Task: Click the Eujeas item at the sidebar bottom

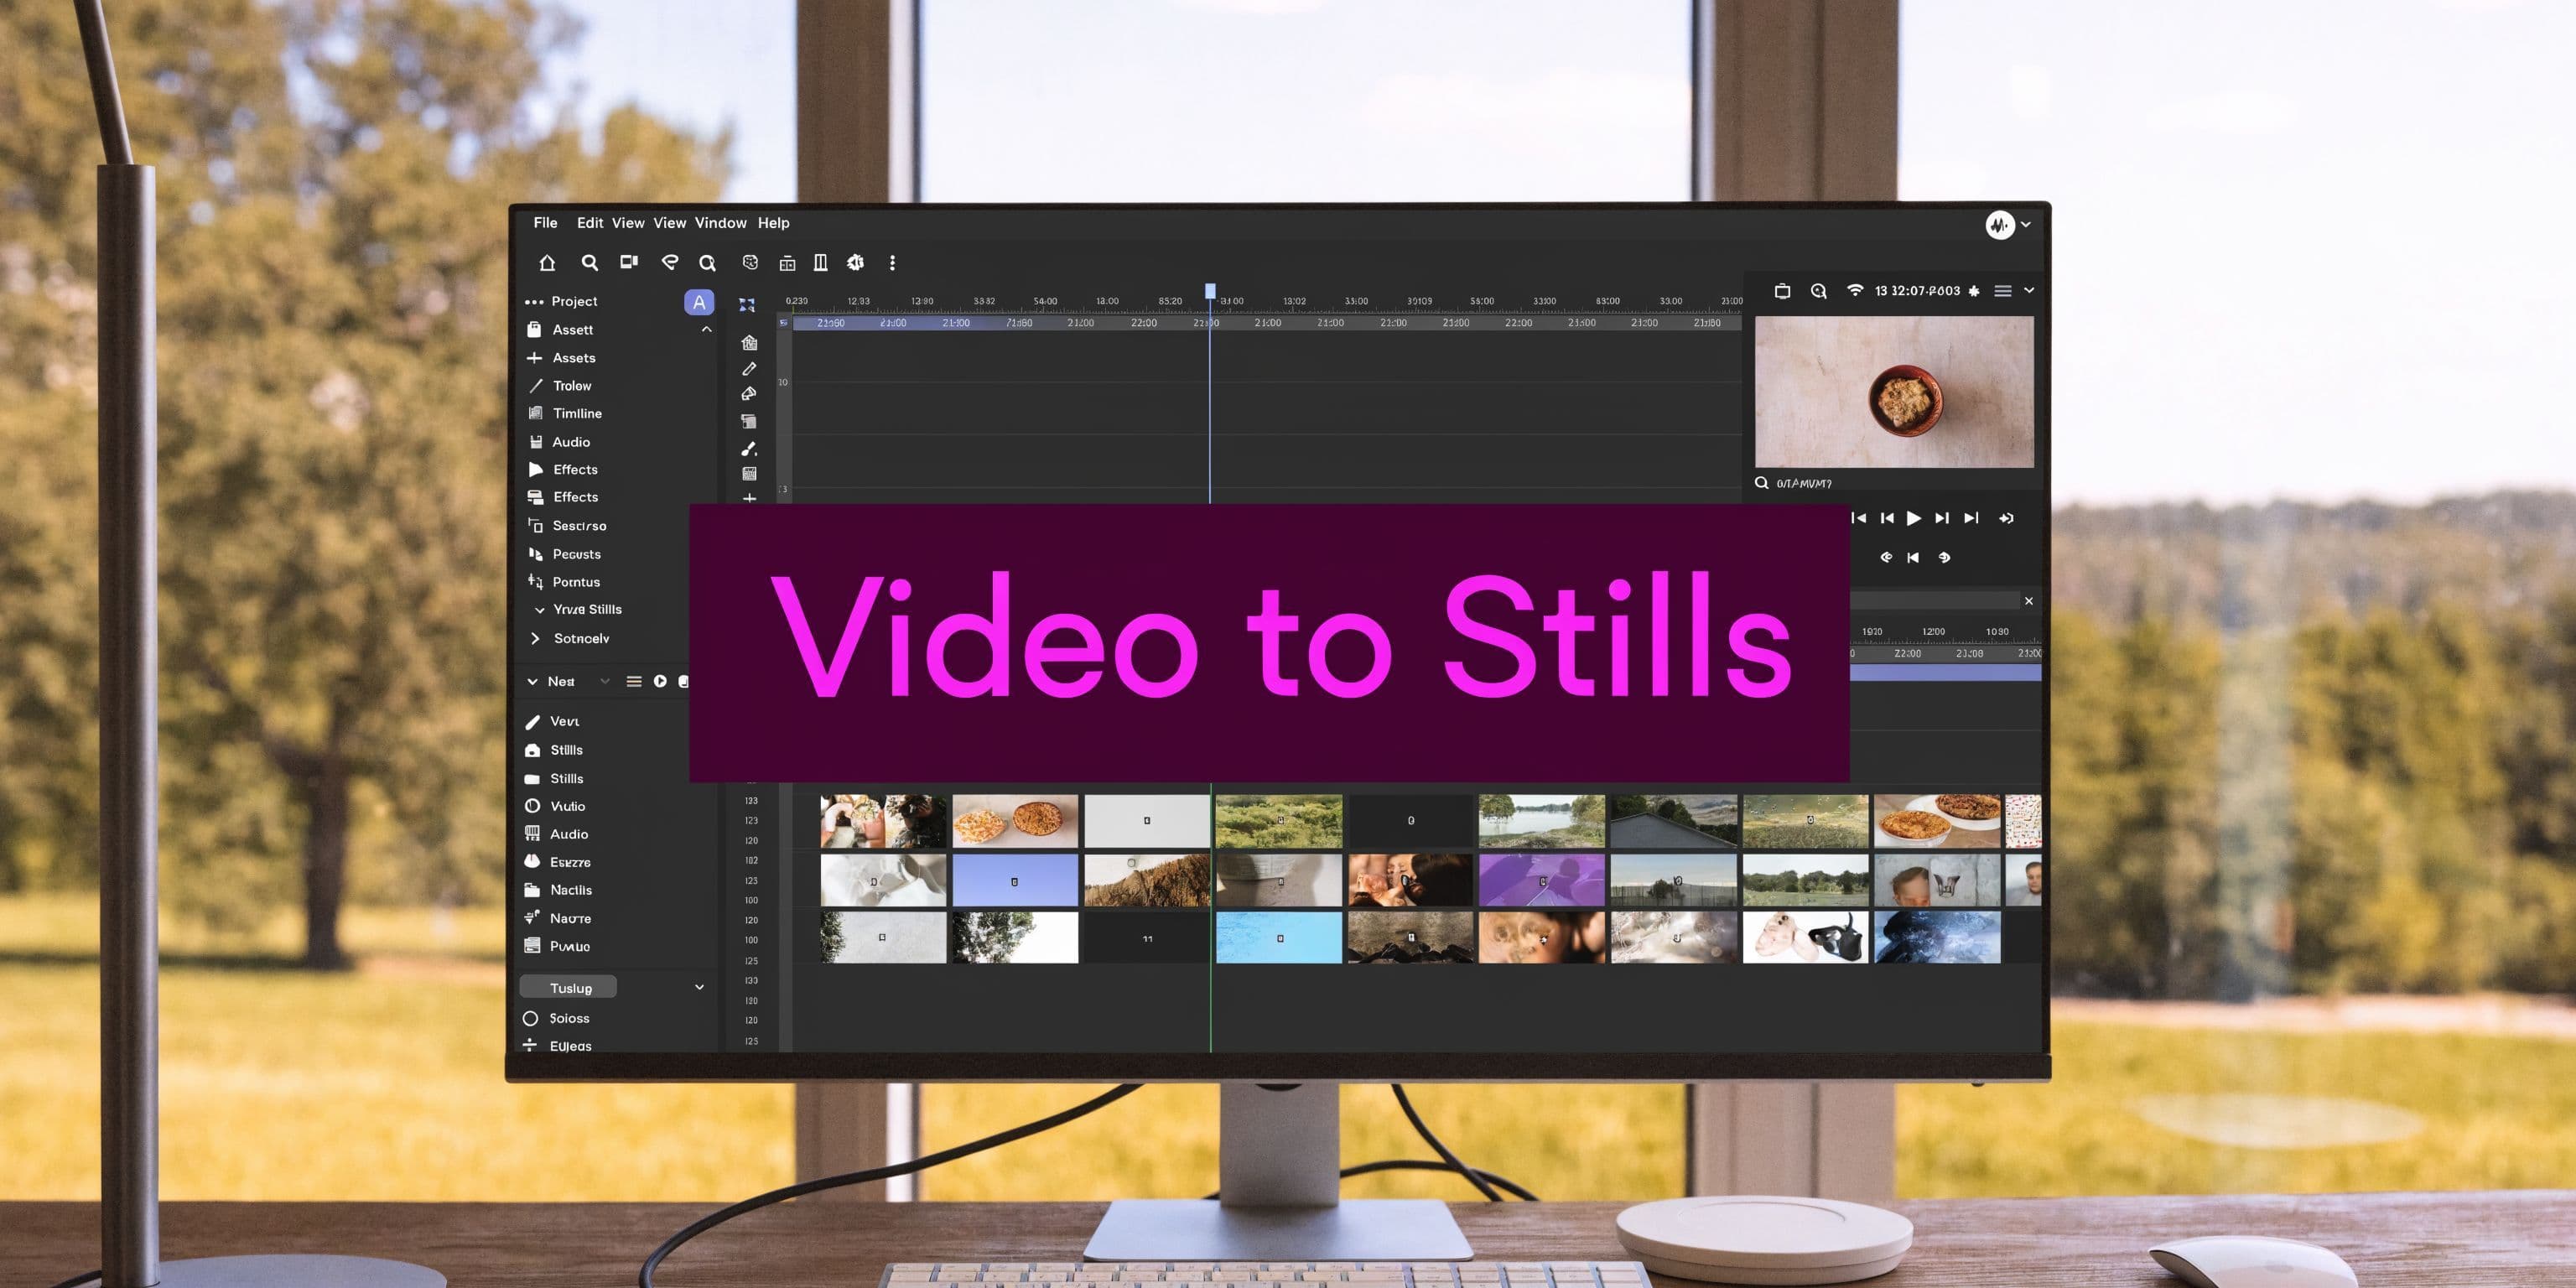Action: click(x=558, y=1046)
